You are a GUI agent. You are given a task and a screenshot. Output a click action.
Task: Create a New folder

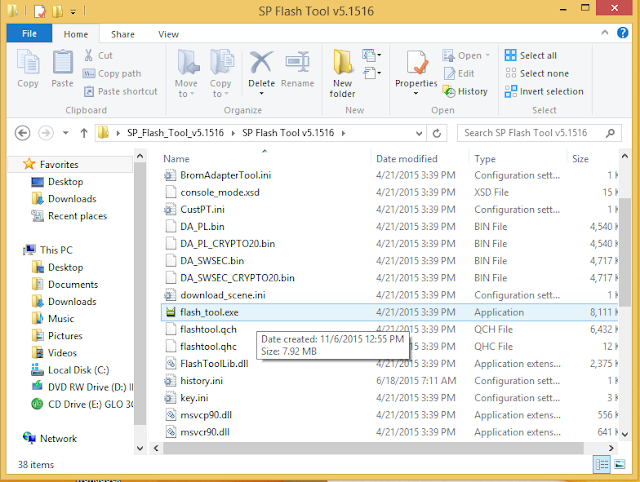[x=342, y=73]
